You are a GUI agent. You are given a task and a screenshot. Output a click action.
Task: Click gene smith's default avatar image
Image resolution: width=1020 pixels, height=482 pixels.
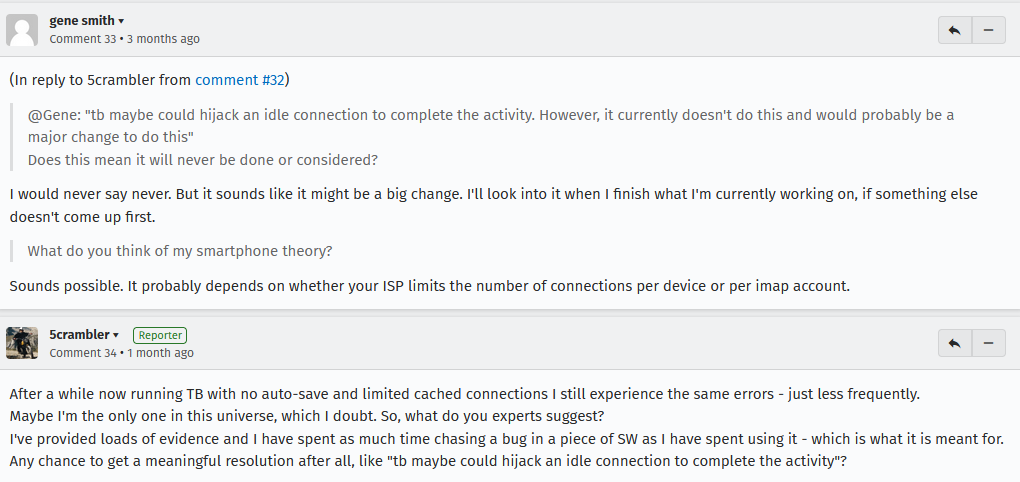tap(22, 30)
